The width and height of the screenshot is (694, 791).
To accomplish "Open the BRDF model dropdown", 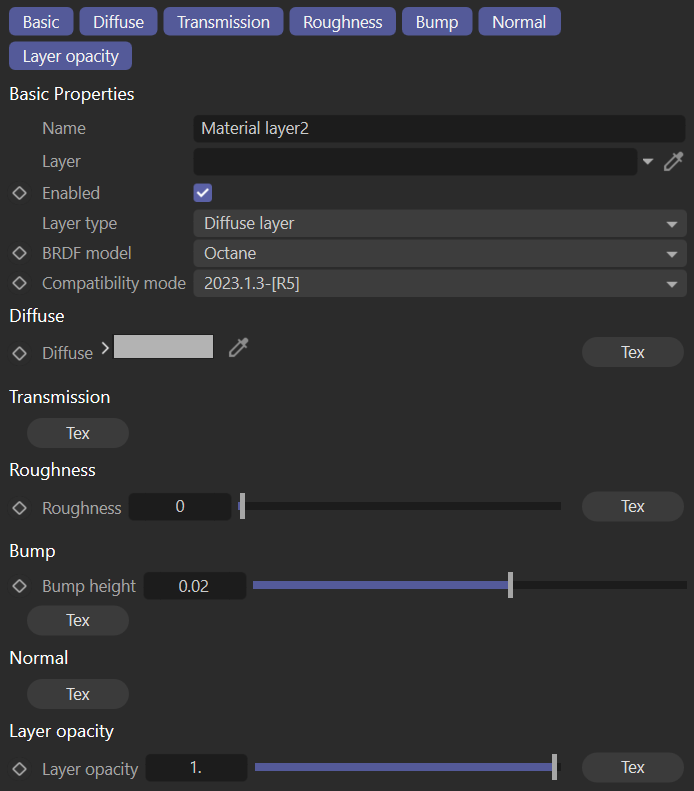I will pos(439,254).
